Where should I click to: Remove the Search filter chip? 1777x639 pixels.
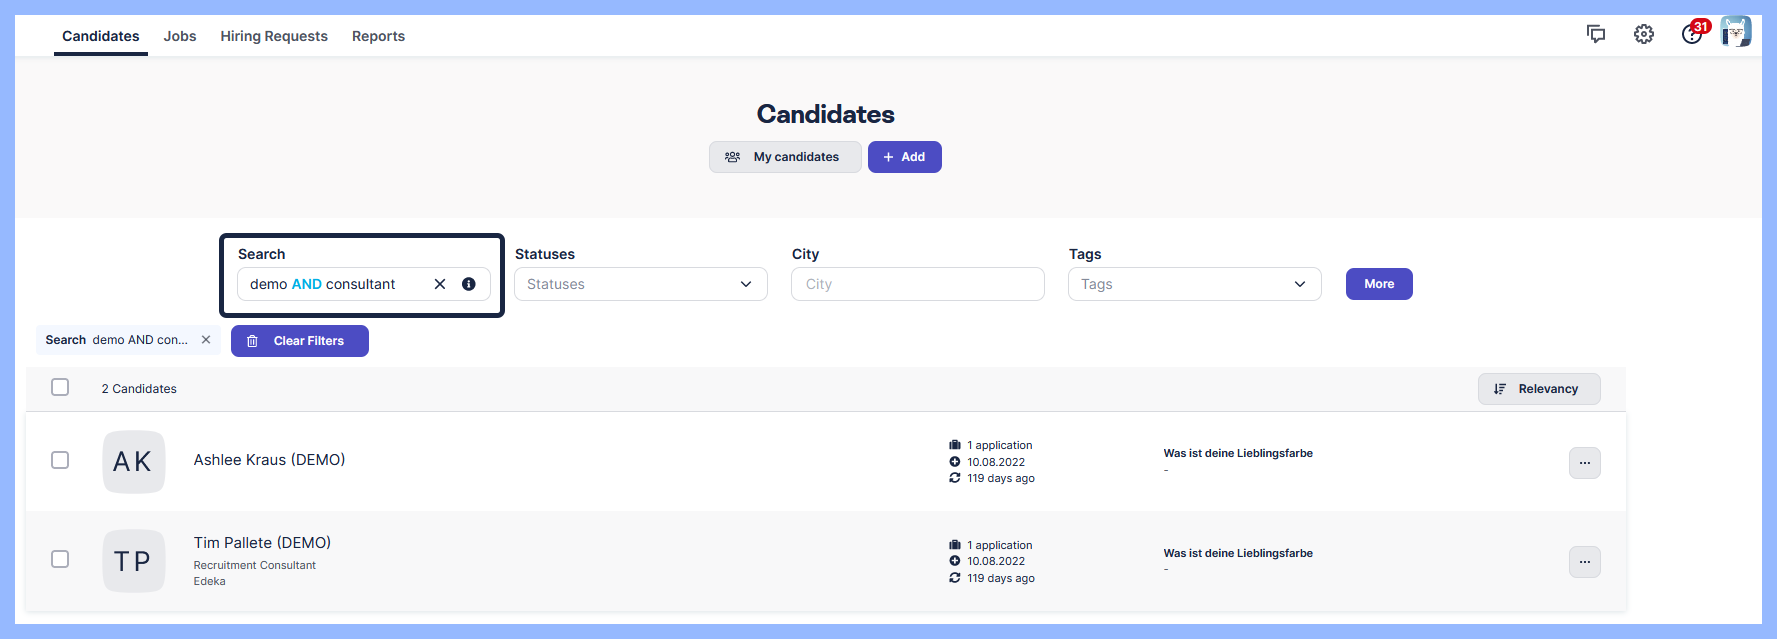(x=206, y=340)
